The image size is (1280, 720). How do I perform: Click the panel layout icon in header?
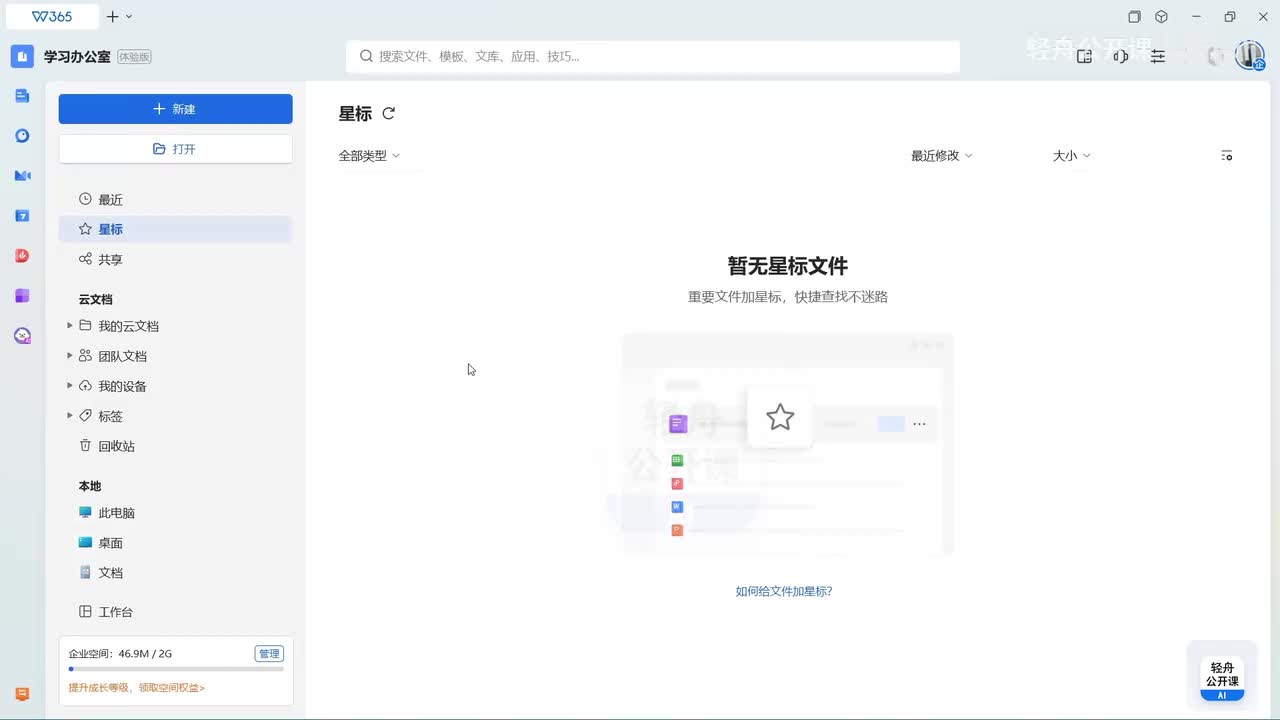[x=1084, y=56]
